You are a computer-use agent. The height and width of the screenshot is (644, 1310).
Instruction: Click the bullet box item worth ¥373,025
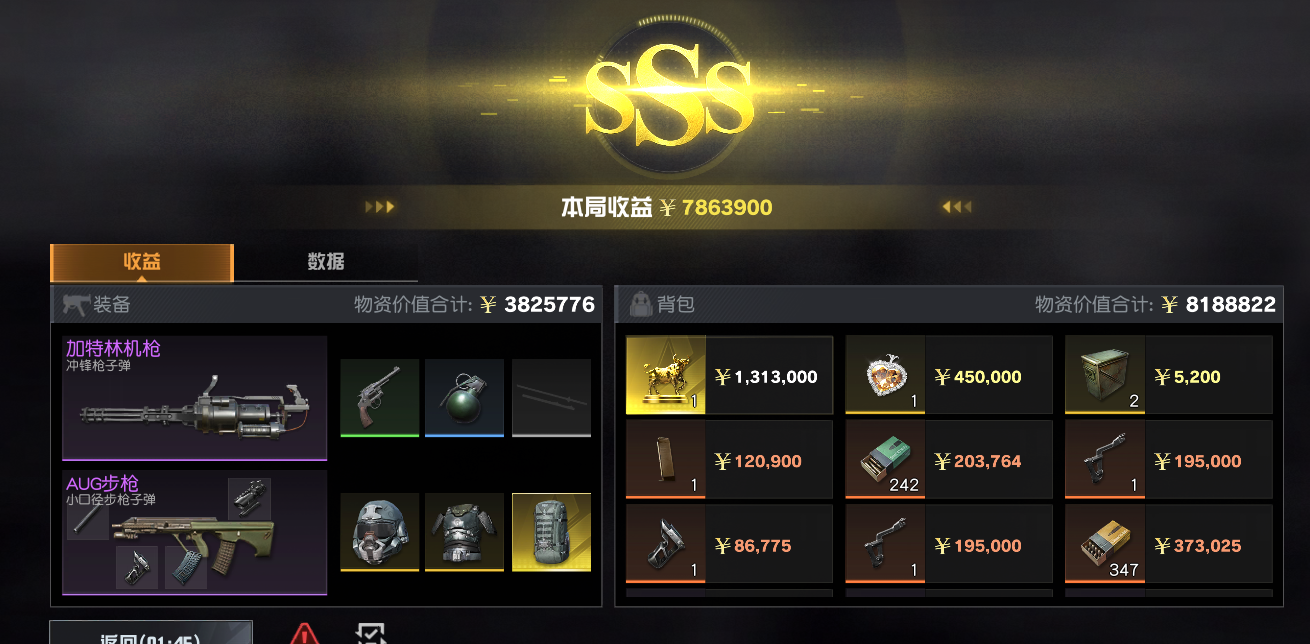tap(1104, 544)
